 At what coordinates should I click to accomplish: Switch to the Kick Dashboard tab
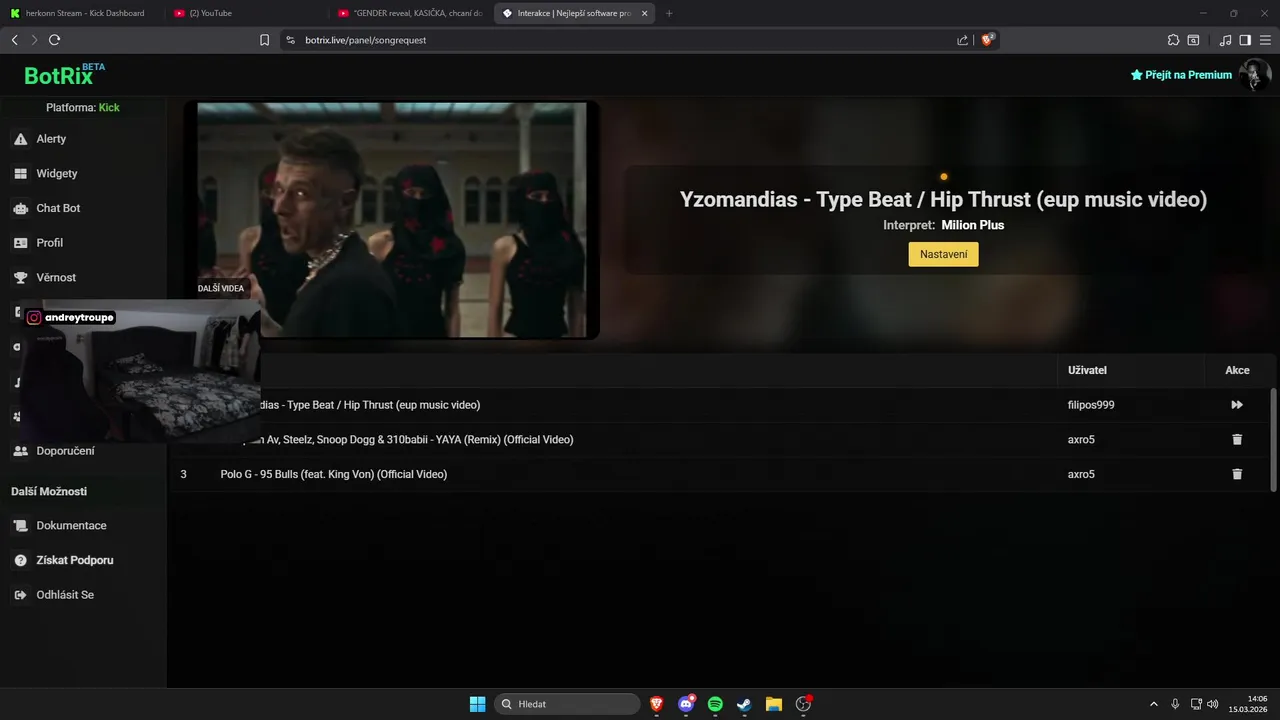click(x=82, y=13)
